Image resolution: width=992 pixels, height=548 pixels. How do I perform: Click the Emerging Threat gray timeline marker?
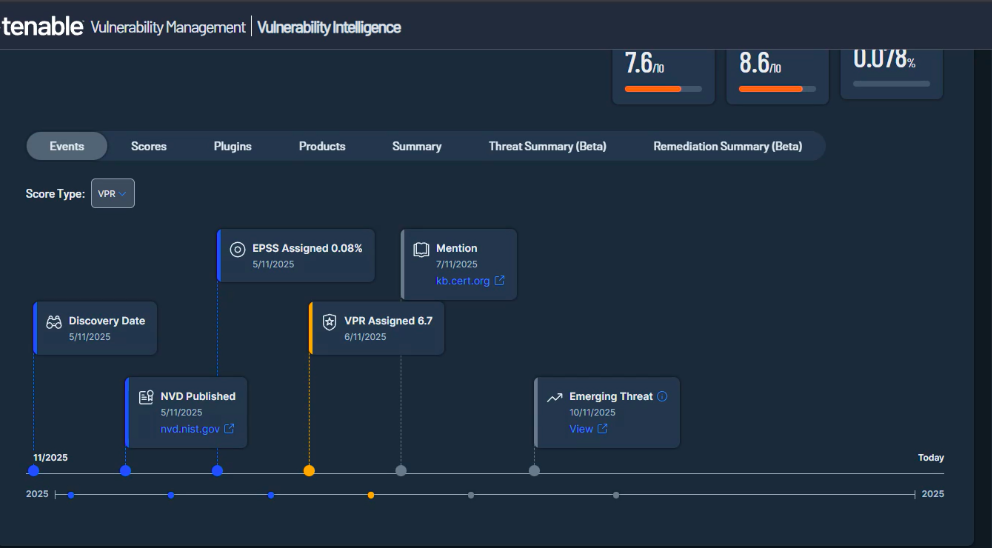(x=534, y=471)
